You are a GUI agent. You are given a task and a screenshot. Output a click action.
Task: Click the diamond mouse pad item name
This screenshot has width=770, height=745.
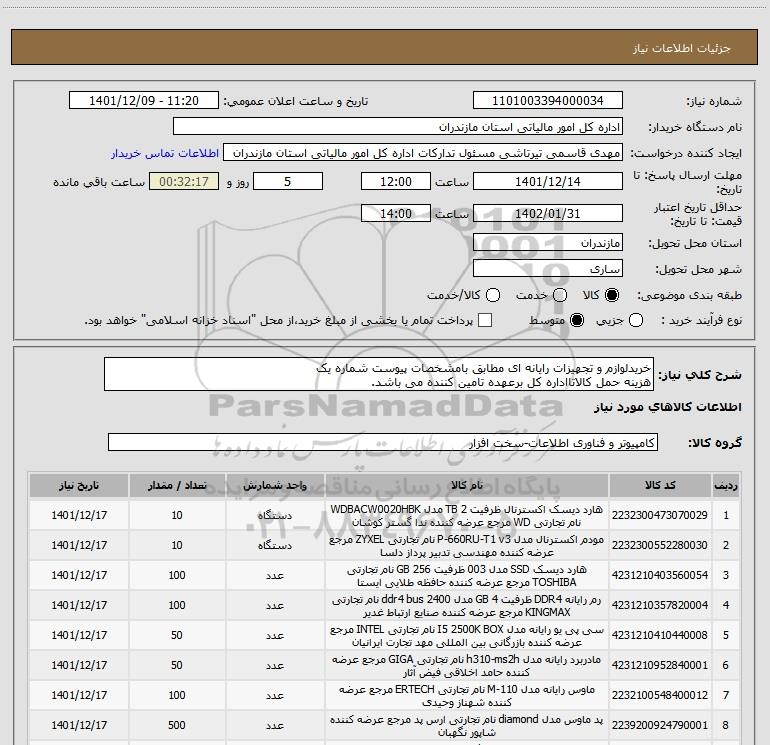point(467,725)
